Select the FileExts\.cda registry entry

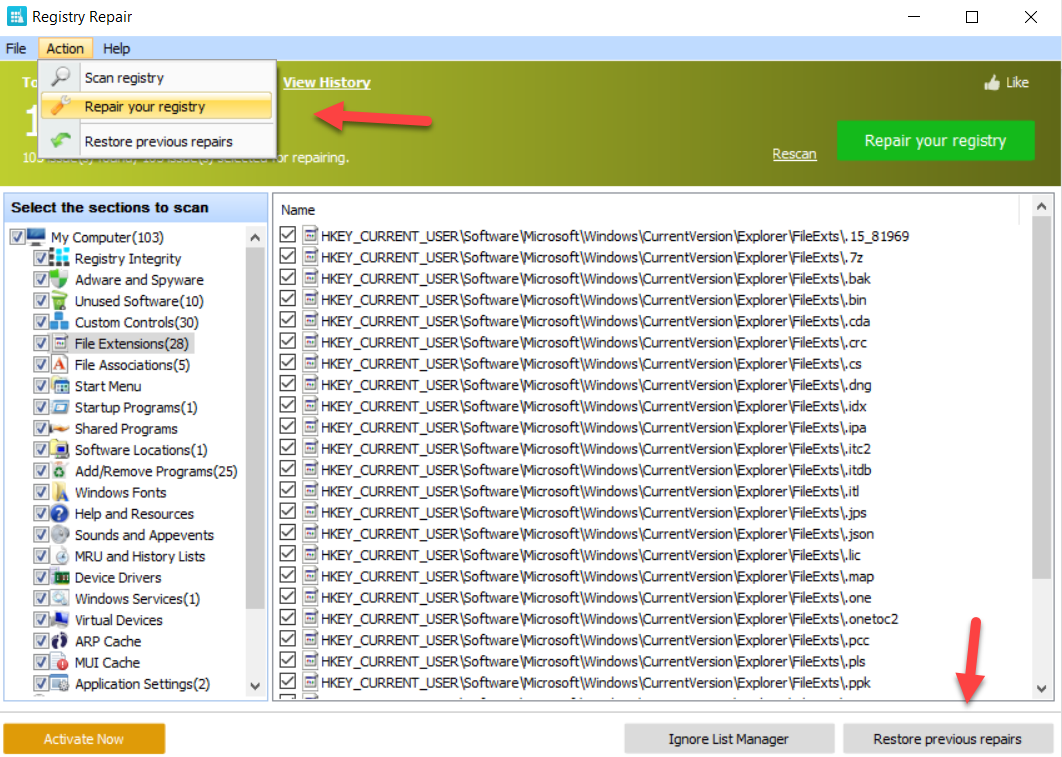595,321
